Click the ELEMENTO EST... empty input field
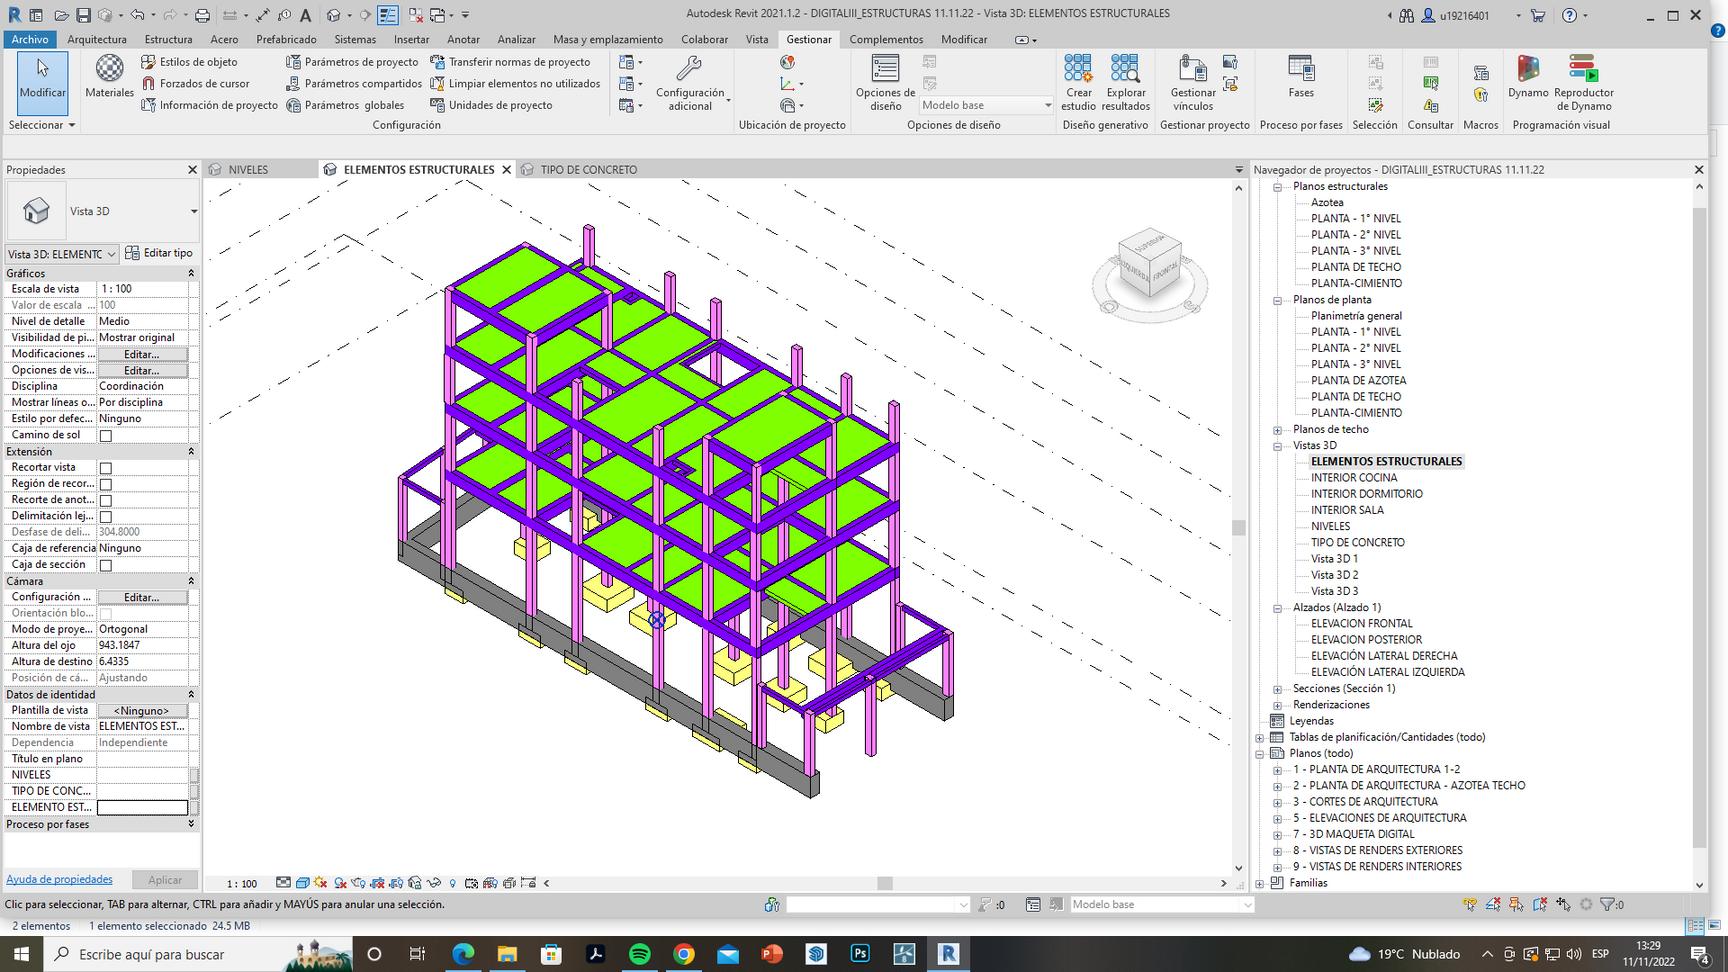 pyautogui.click(x=142, y=807)
